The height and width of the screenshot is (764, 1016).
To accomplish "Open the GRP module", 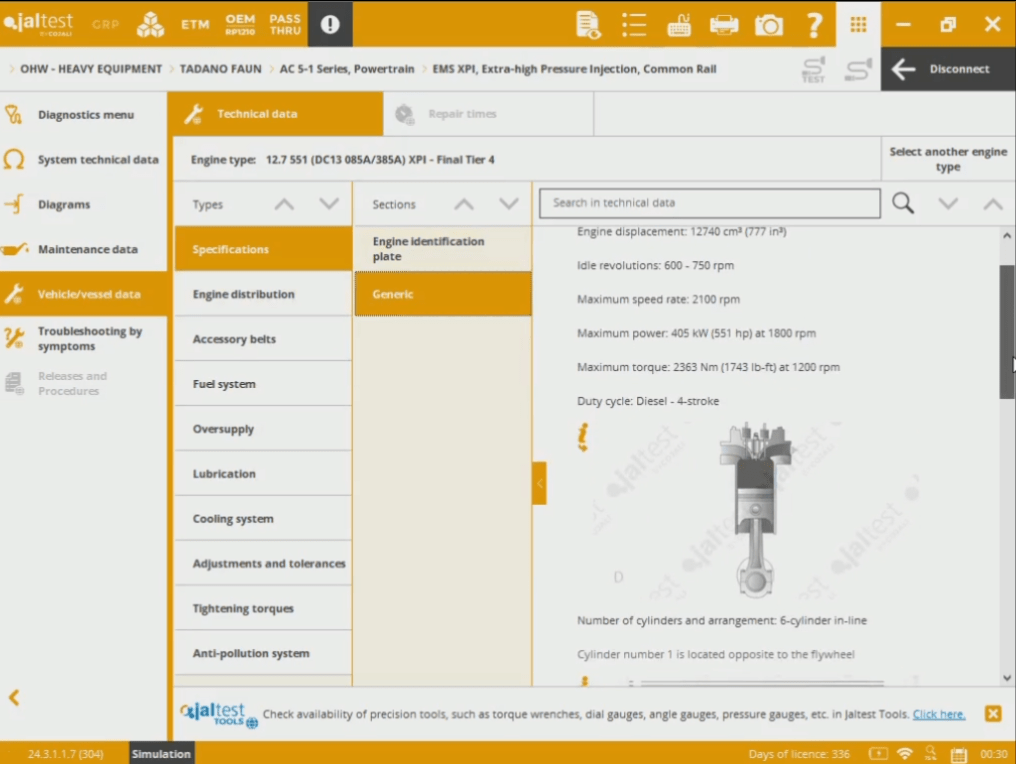I will pos(106,25).
